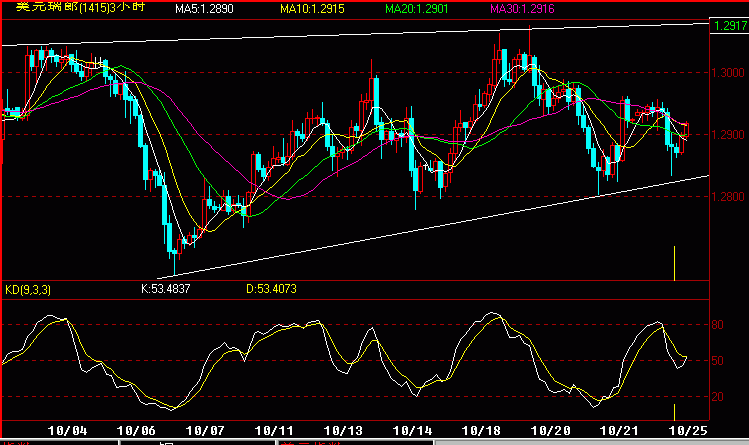
Task: Click the 80 level on KD axis
Action: click(x=717, y=325)
